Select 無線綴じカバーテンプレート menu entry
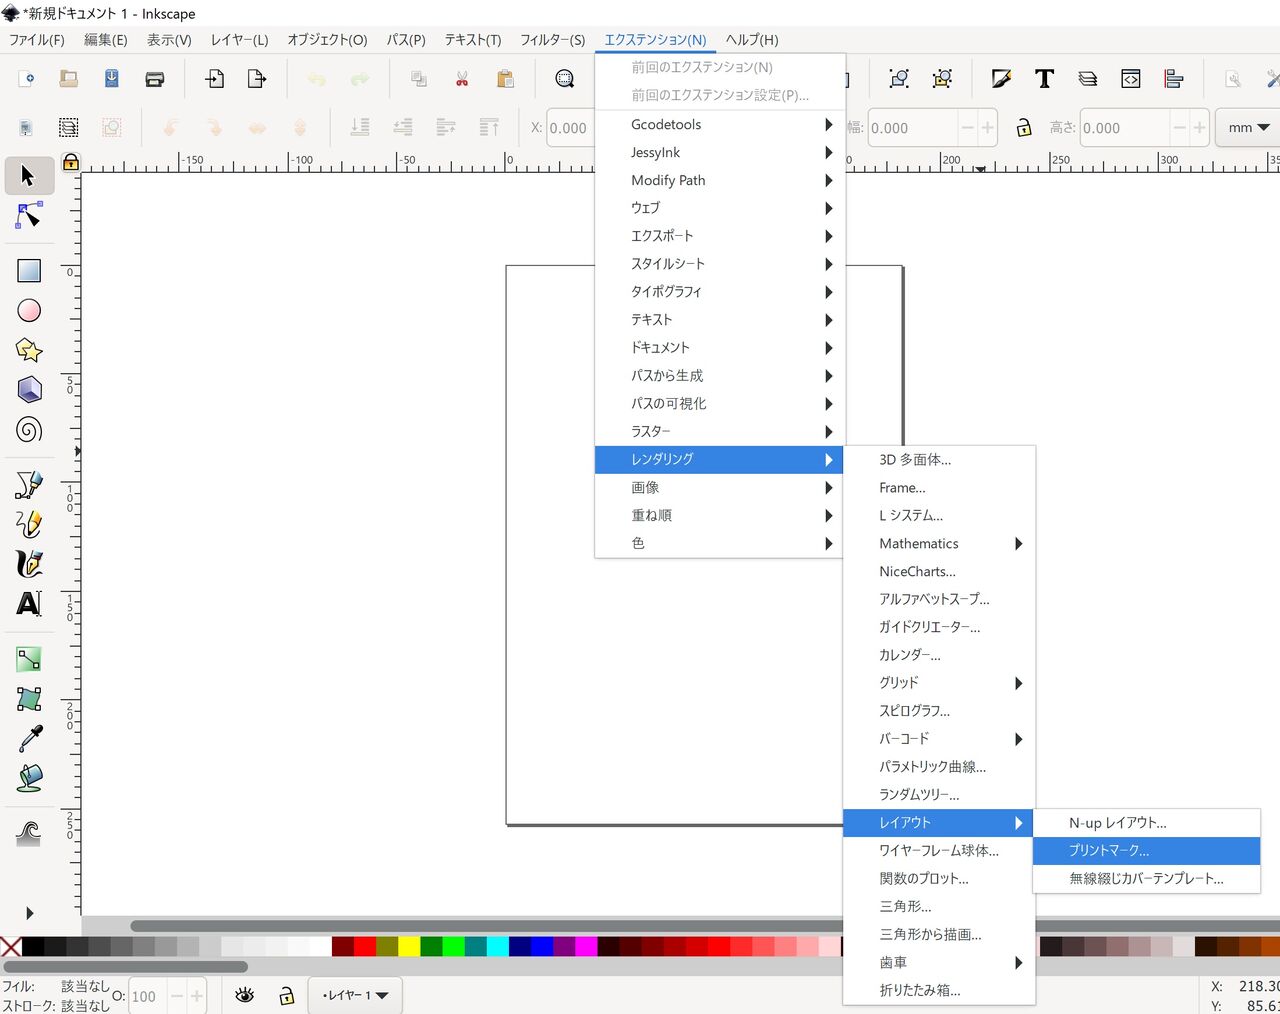 (1146, 878)
